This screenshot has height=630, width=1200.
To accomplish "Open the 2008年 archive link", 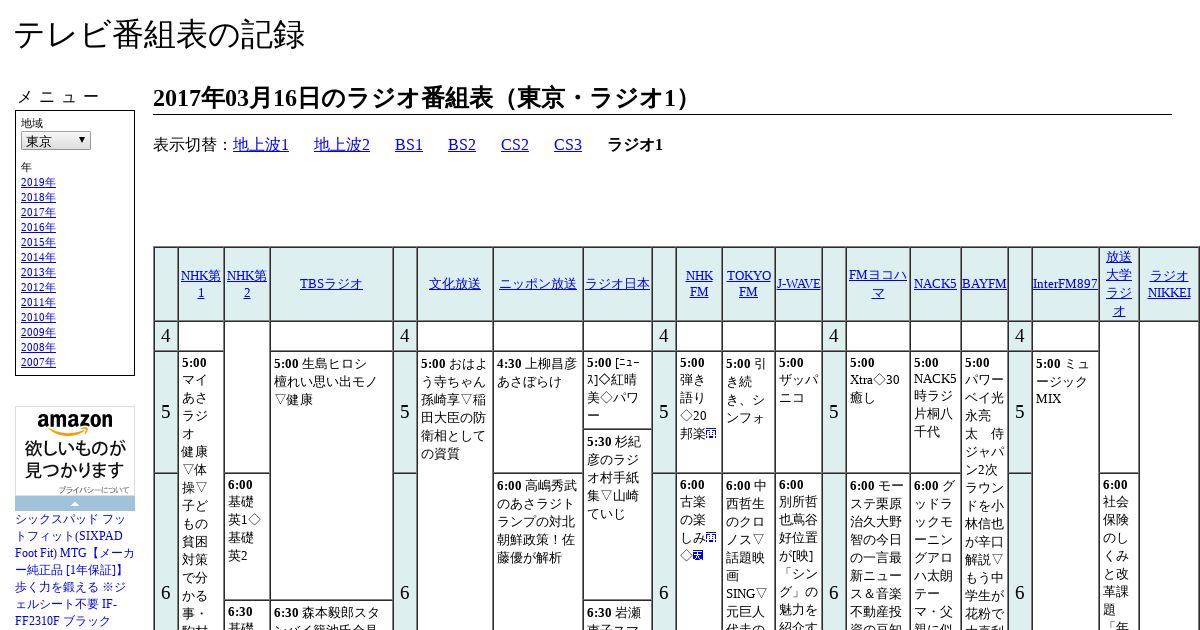I will click(x=38, y=347).
